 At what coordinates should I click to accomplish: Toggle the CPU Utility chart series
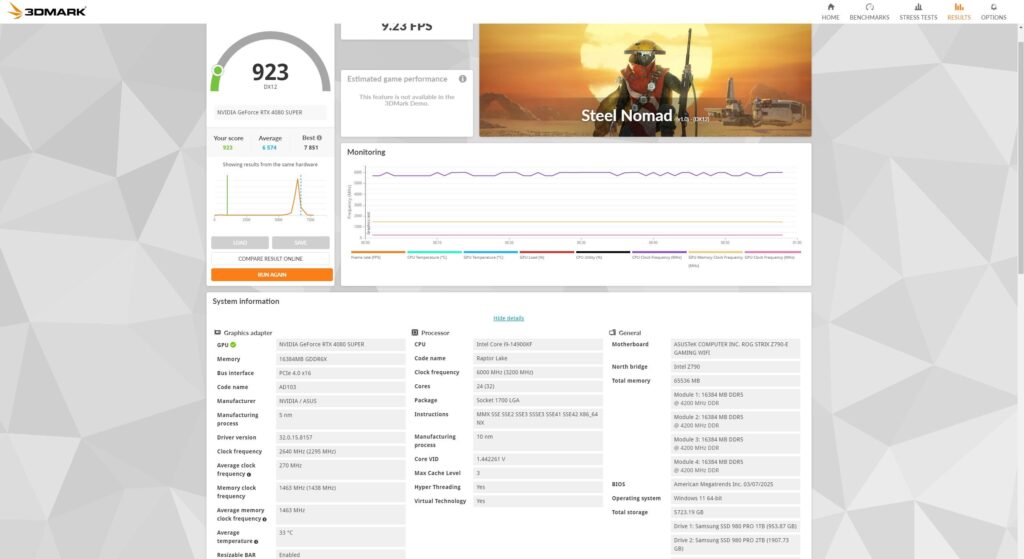[603, 255]
